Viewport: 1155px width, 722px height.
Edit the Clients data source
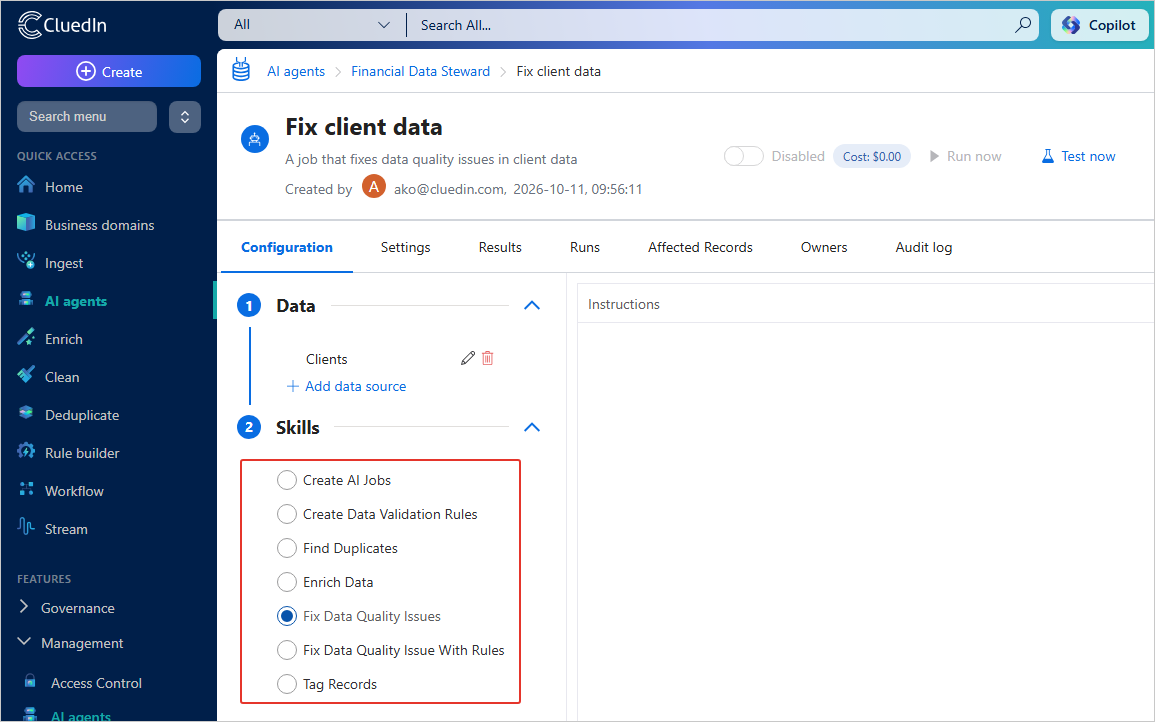tap(467, 358)
